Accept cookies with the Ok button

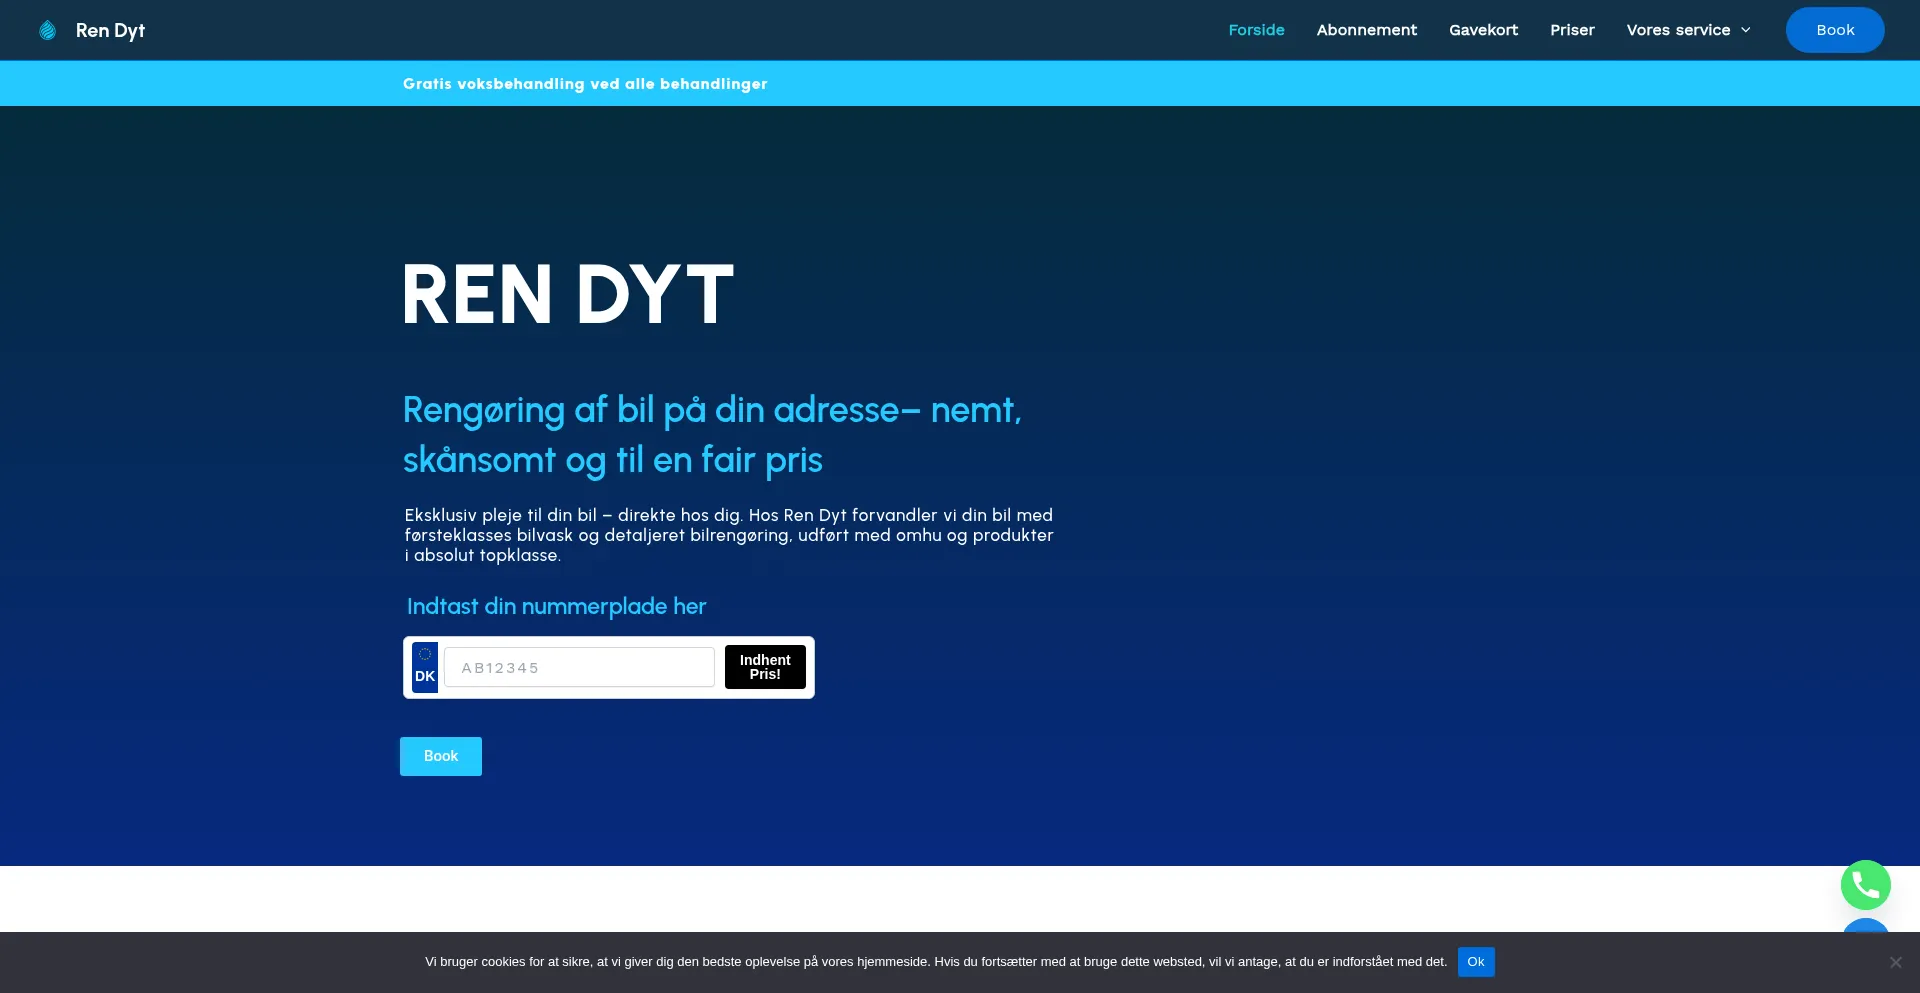(x=1475, y=962)
